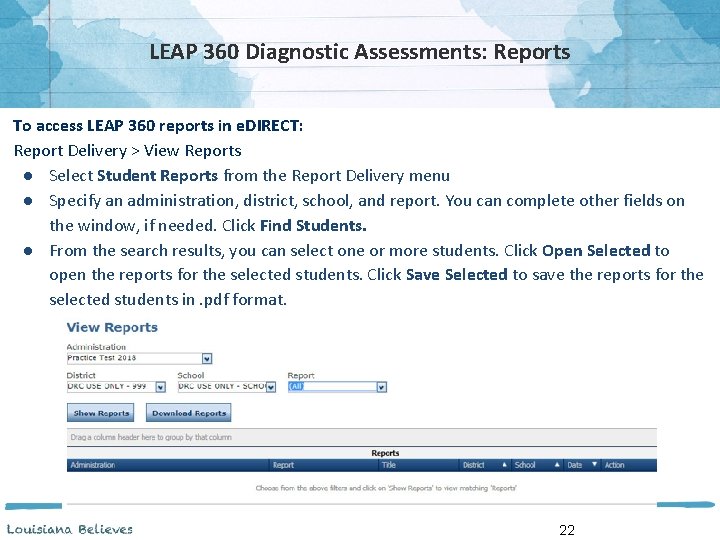Image resolution: width=720 pixels, height=540 pixels.
Task: Click the 'To access LEAP 360 reports' heading
Action: coord(158,125)
